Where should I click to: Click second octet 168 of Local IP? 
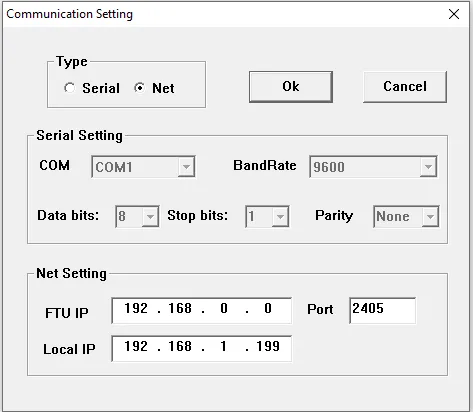tap(180, 346)
